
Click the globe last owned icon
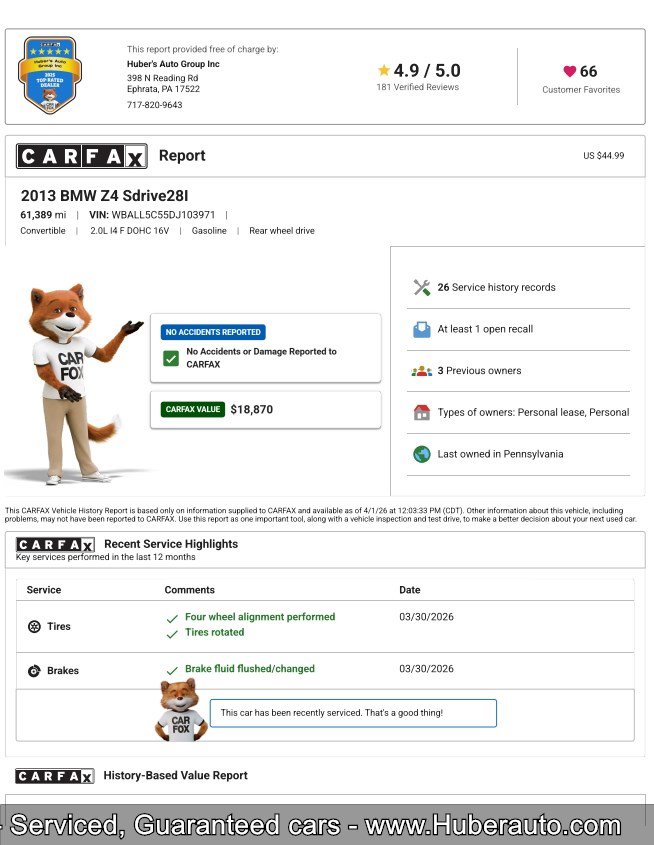pyautogui.click(x=421, y=454)
